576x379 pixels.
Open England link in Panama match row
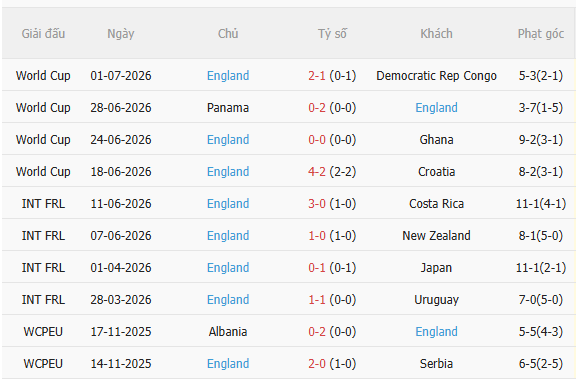436,108
